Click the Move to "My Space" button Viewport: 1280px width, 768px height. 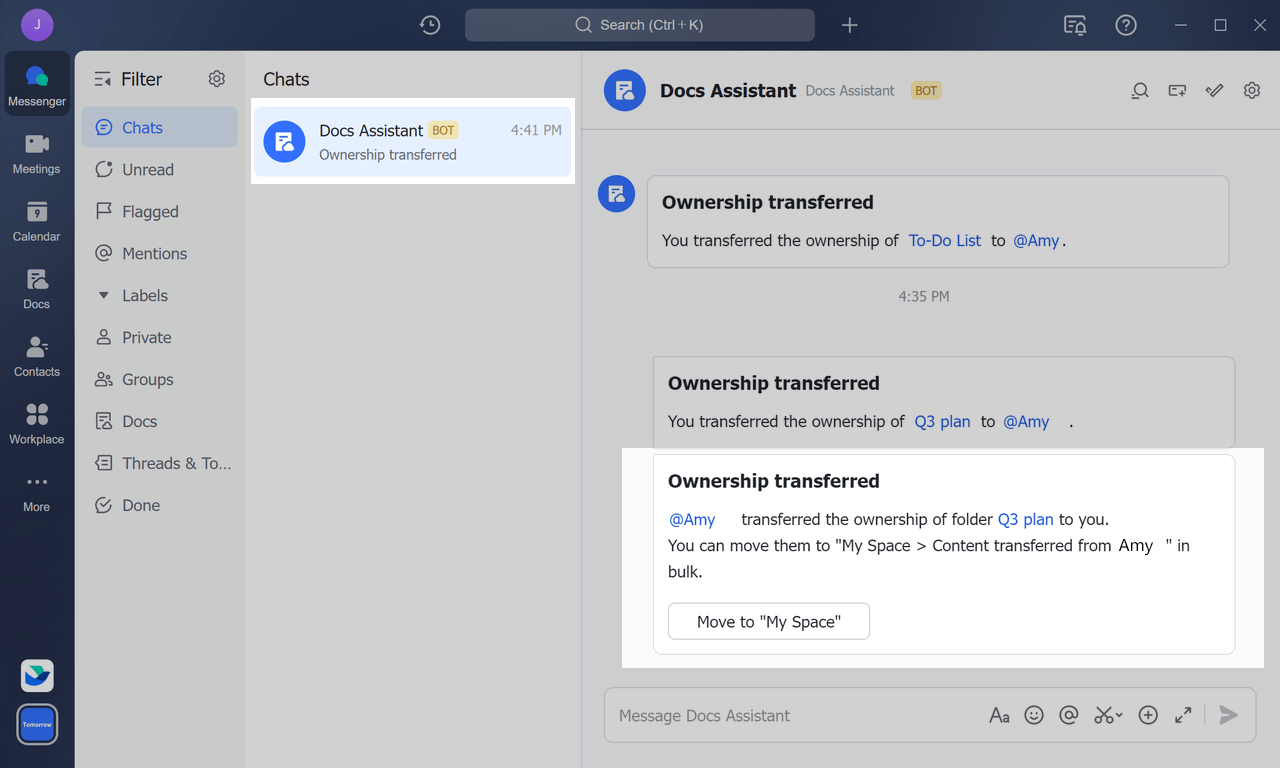click(x=768, y=622)
